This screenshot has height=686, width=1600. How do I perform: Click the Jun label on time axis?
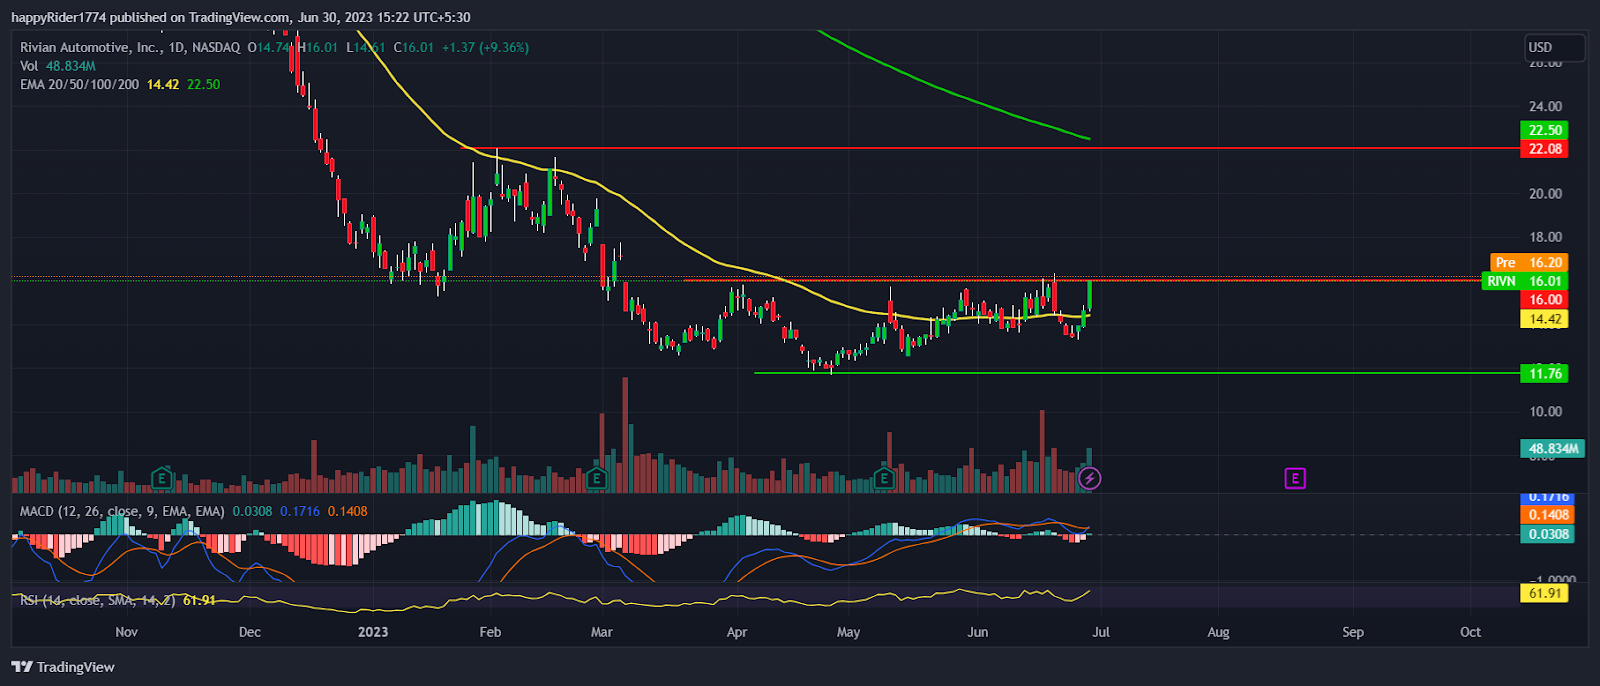point(978,632)
